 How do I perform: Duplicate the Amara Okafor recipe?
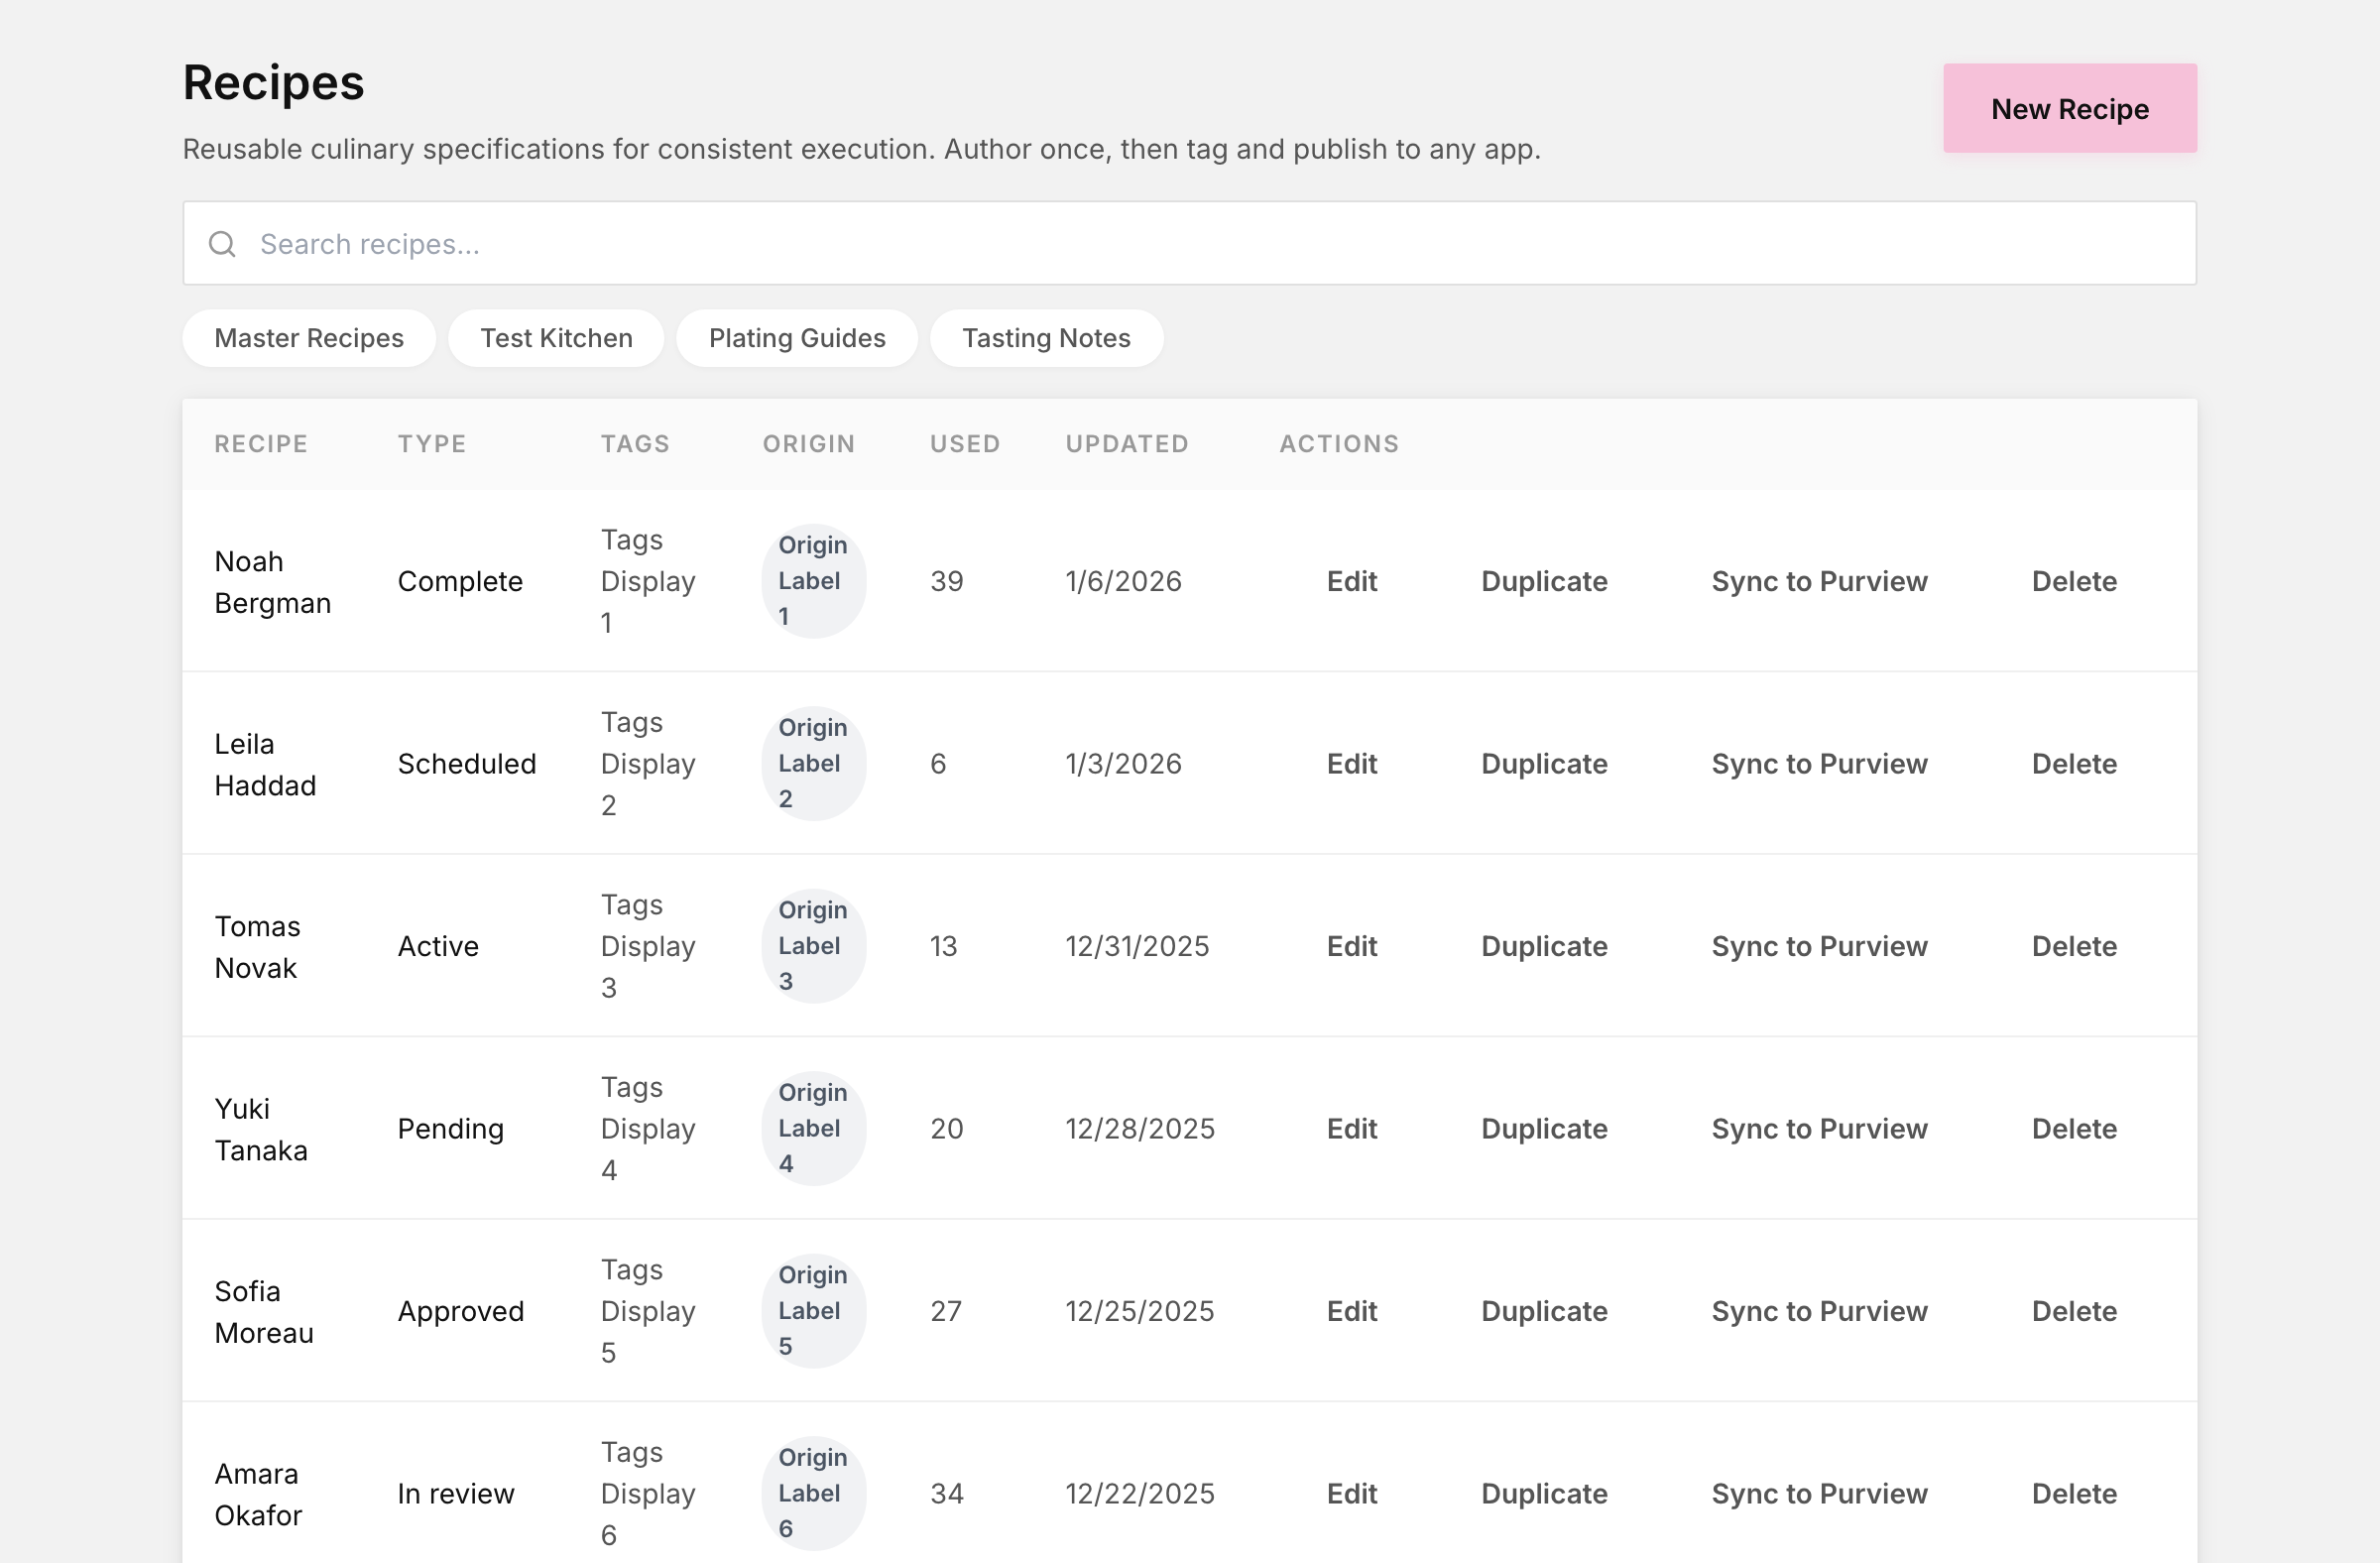(x=1544, y=1494)
